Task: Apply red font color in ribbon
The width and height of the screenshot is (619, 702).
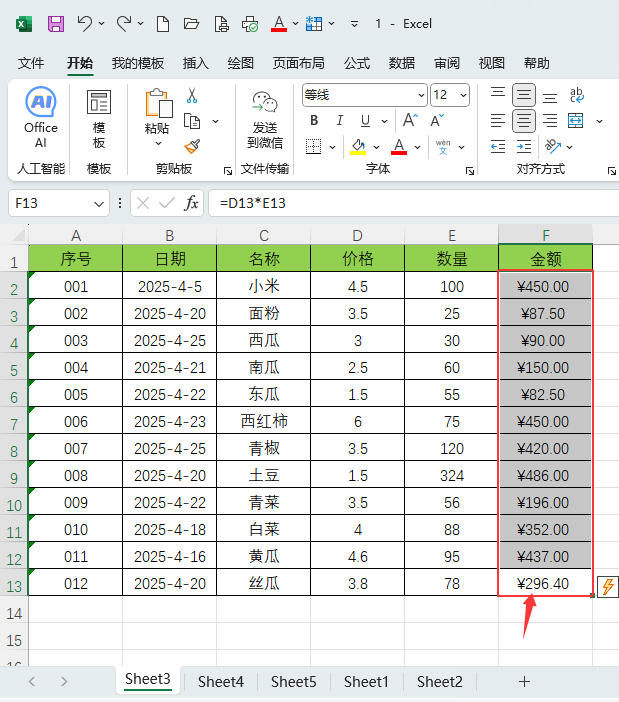Action: click(x=399, y=146)
